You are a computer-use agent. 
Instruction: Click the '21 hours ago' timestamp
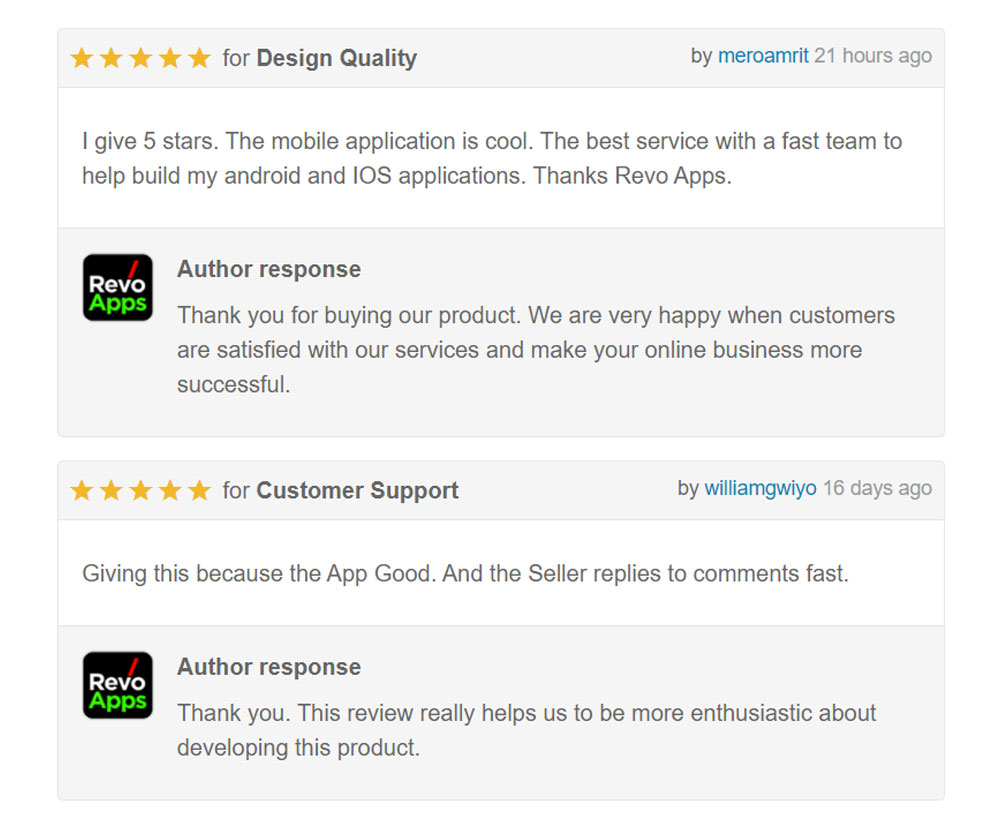(873, 56)
